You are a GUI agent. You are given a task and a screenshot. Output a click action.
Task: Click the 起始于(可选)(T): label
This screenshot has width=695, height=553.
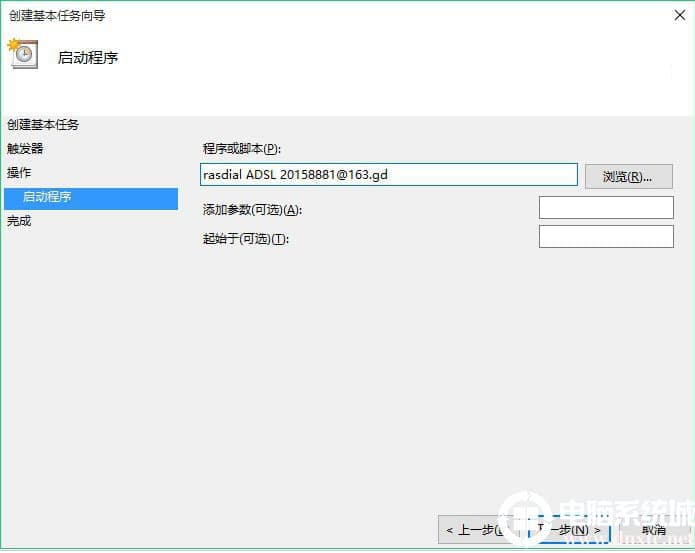246,239
